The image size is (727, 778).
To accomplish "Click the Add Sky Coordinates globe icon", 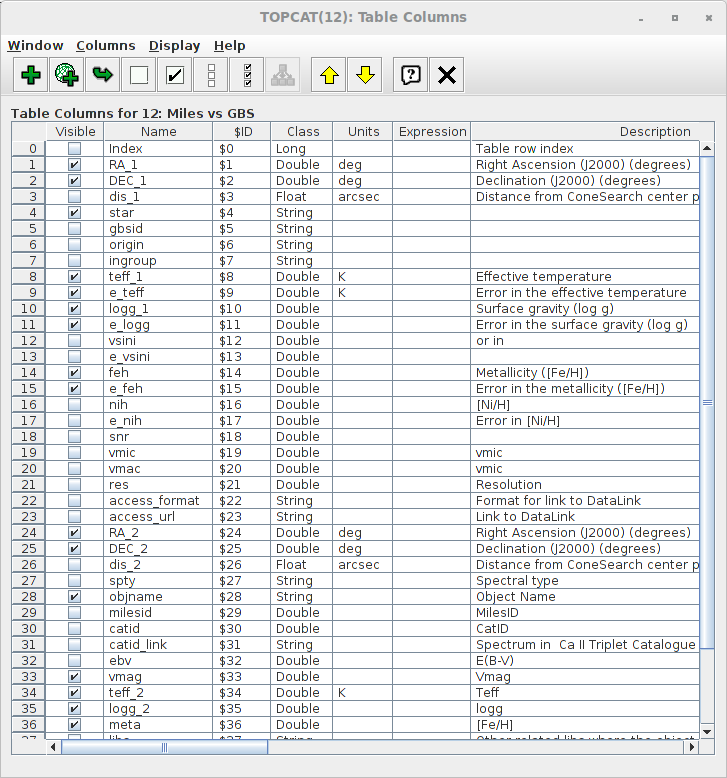I will (66, 75).
